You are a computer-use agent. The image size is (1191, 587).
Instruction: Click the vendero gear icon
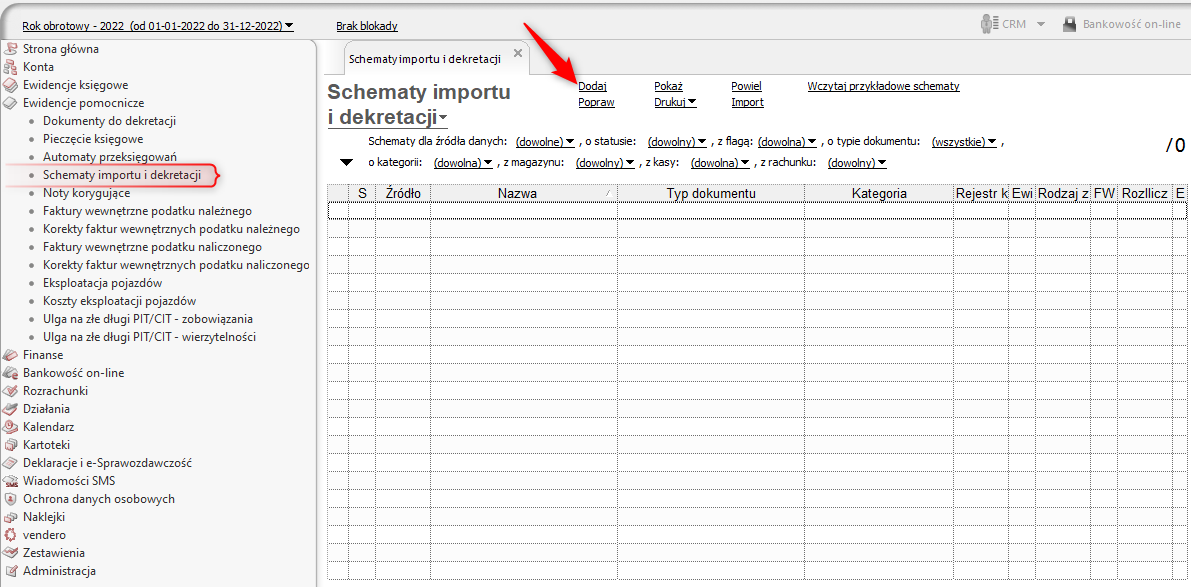(11, 535)
